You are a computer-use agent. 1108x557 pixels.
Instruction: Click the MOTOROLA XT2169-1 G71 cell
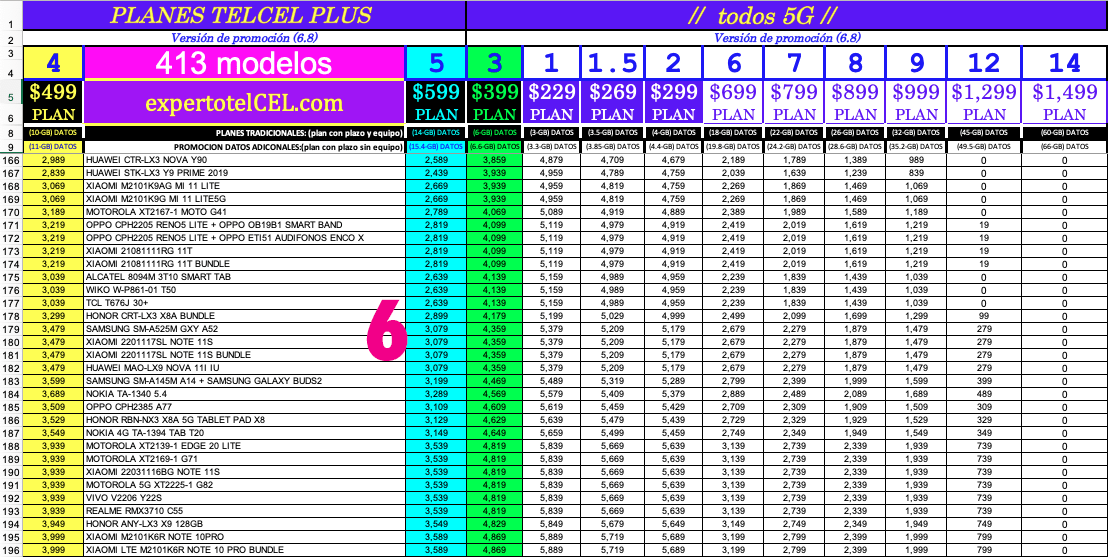pyautogui.click(x=244, y=459)
